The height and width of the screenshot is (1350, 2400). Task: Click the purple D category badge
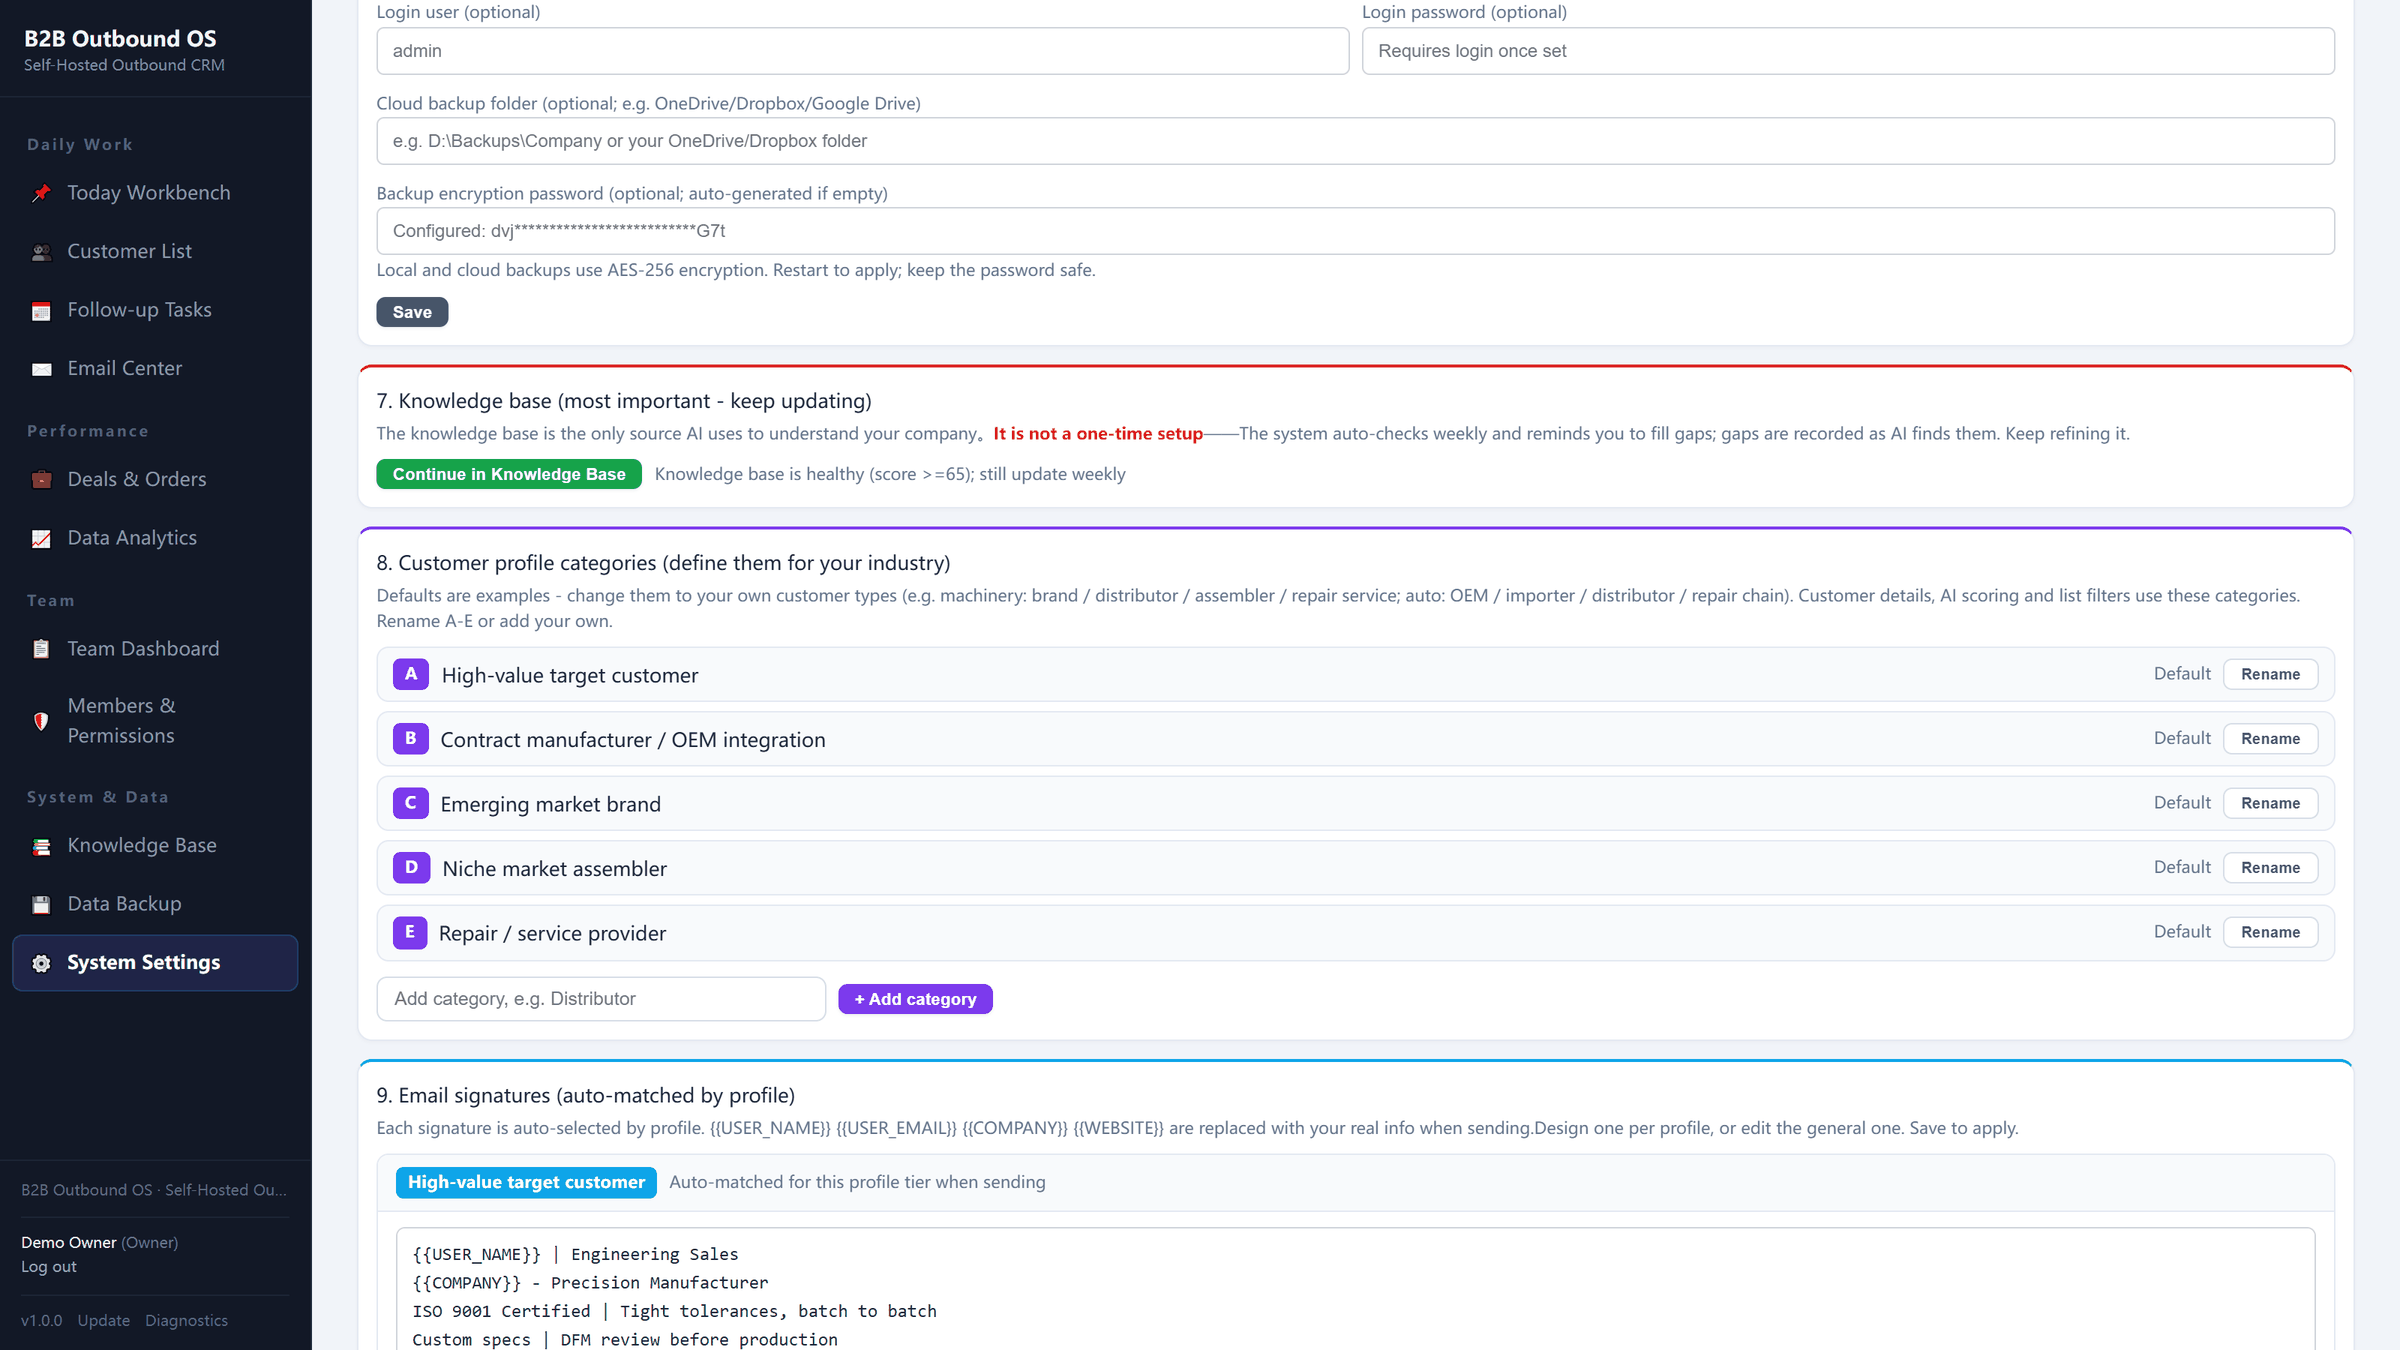410,868
